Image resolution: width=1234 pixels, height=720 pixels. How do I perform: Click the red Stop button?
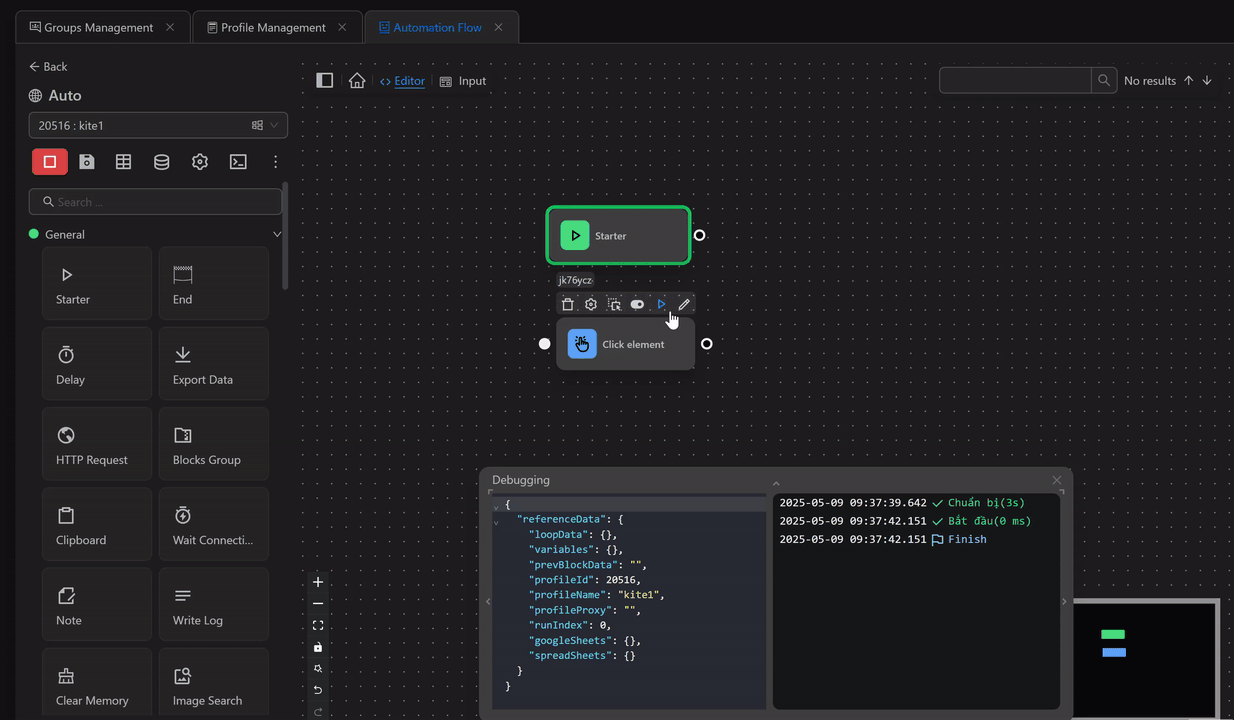(x=49, y=162)
